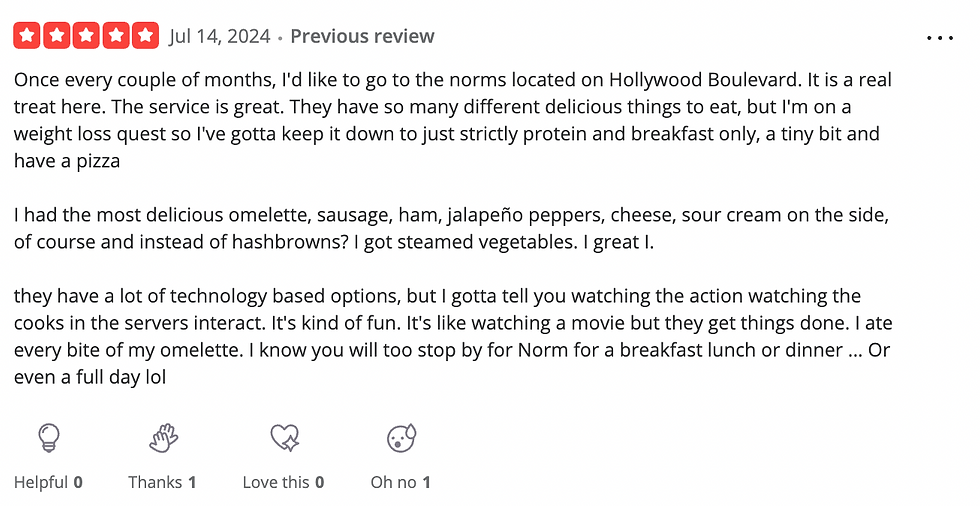Click the "Previous review" label
This screenshot has height=506, width=980.
(362, 36)
